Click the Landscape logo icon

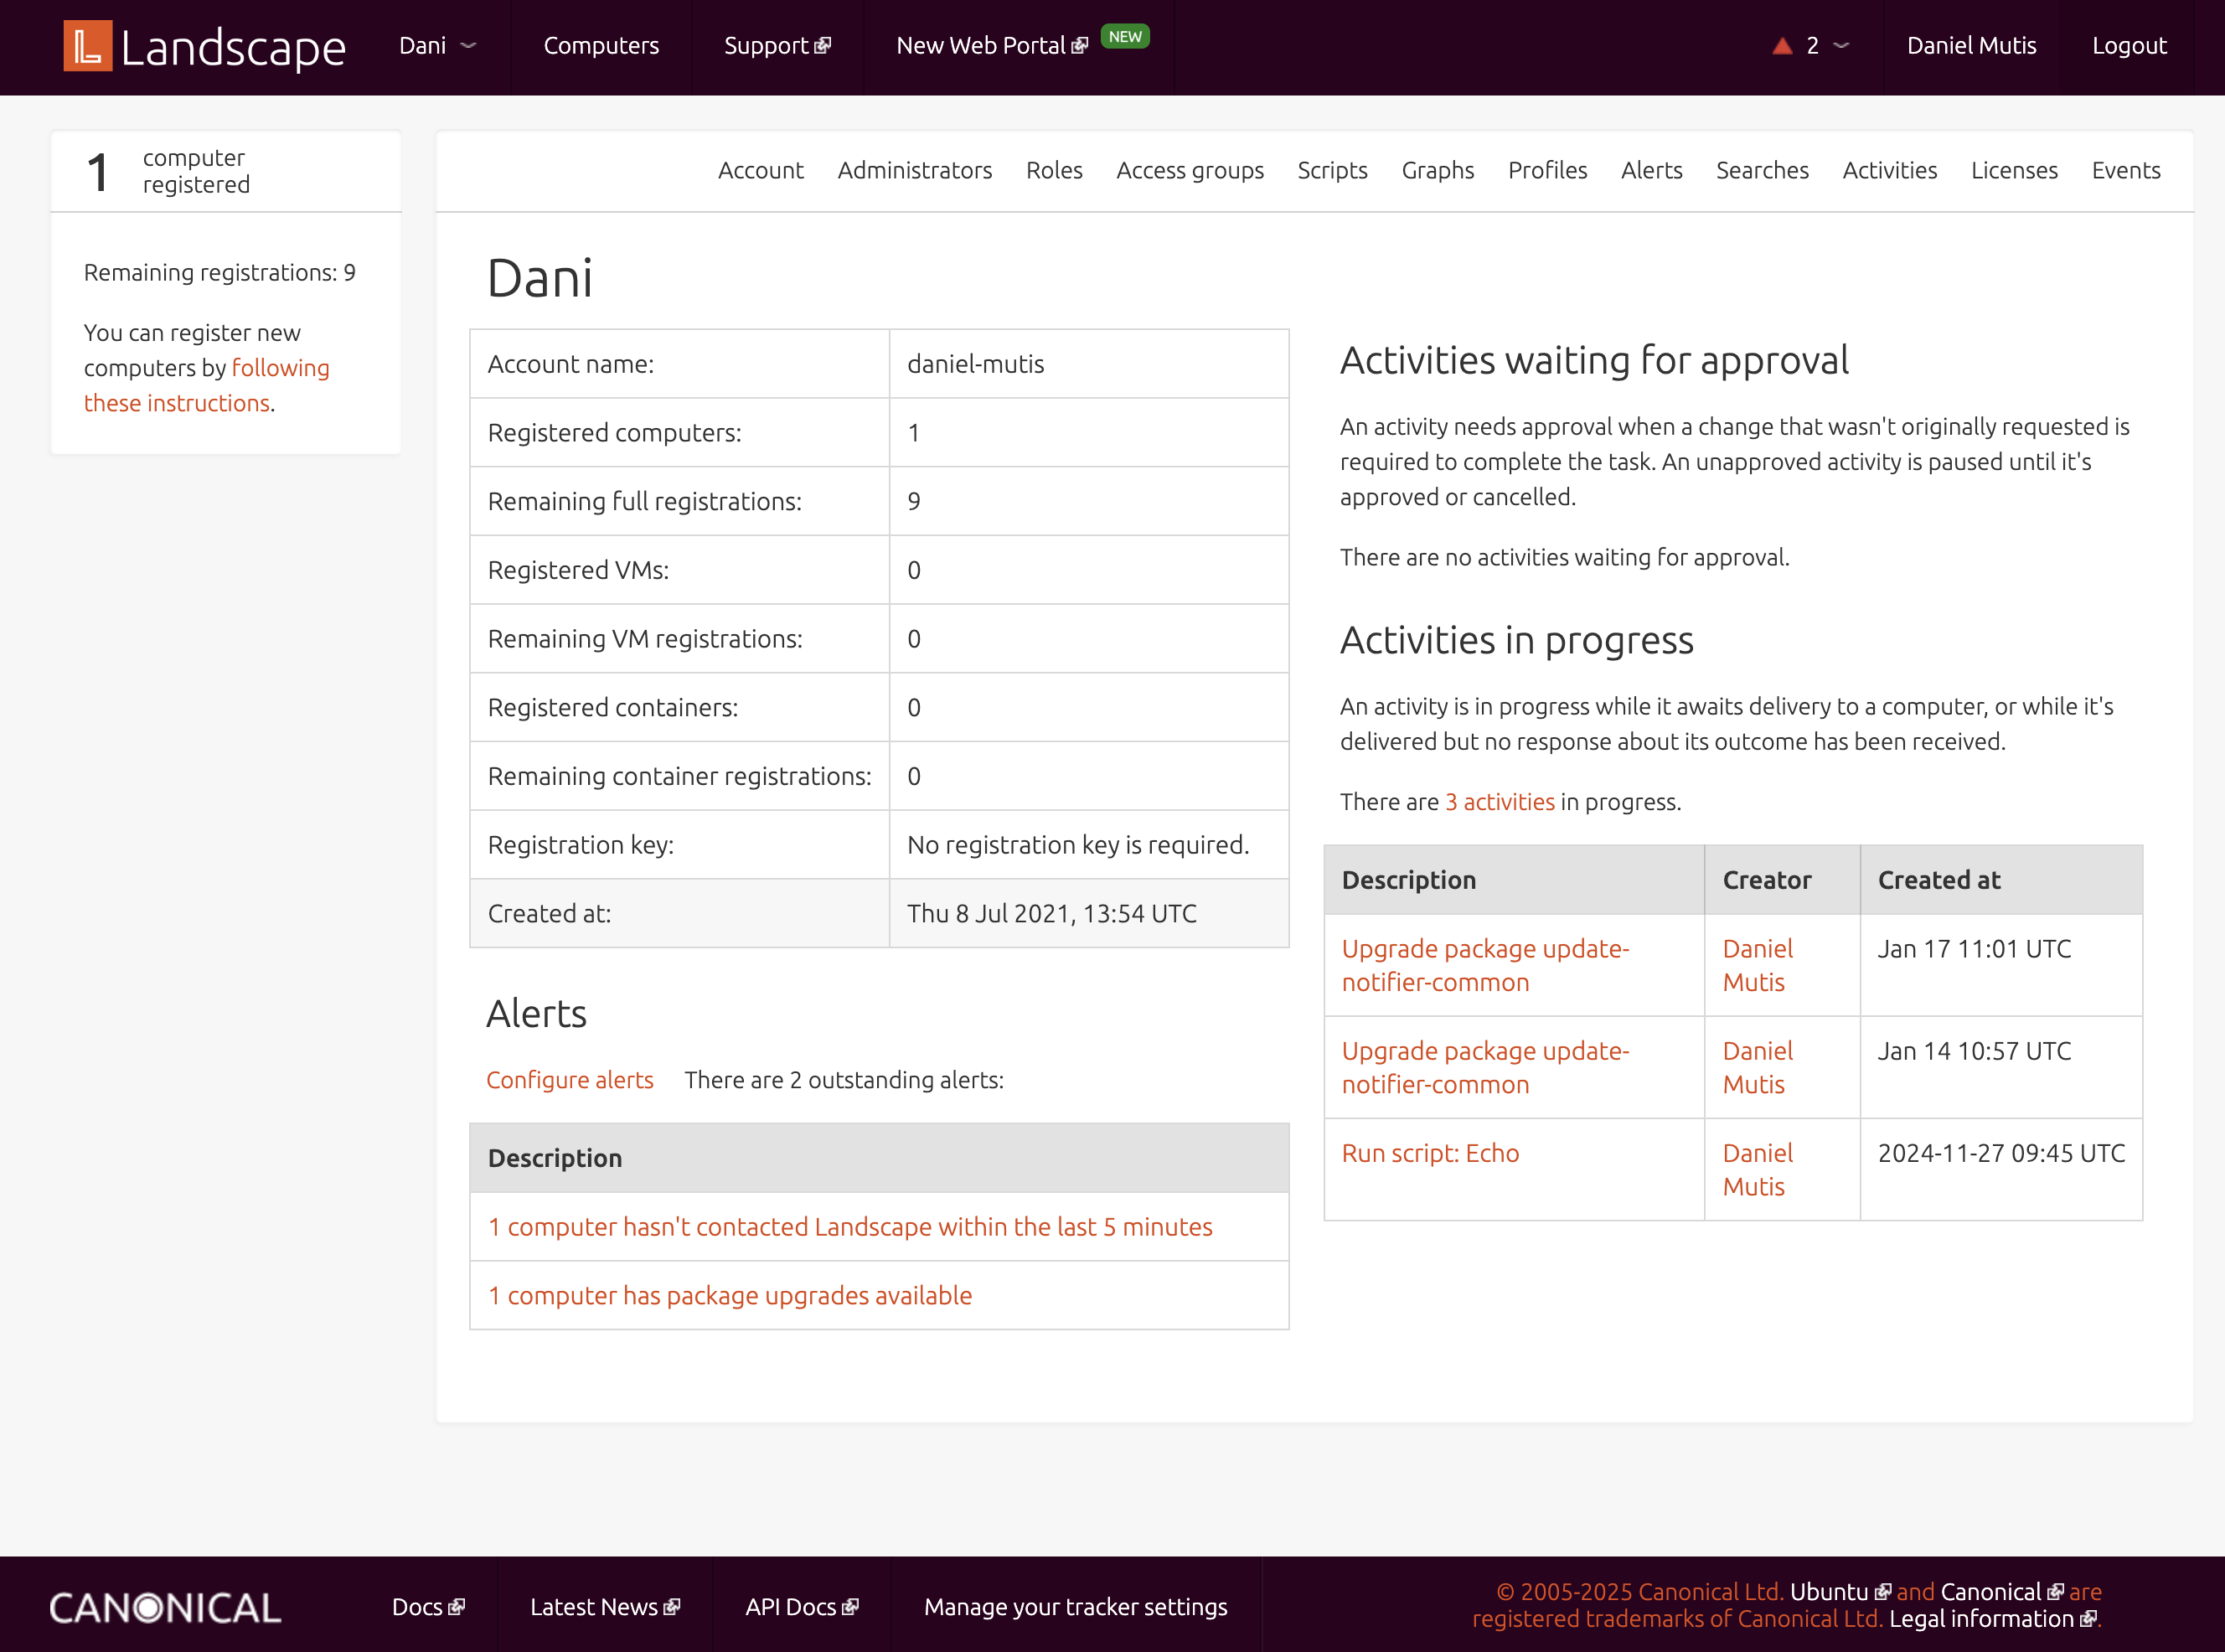point(87,46)
